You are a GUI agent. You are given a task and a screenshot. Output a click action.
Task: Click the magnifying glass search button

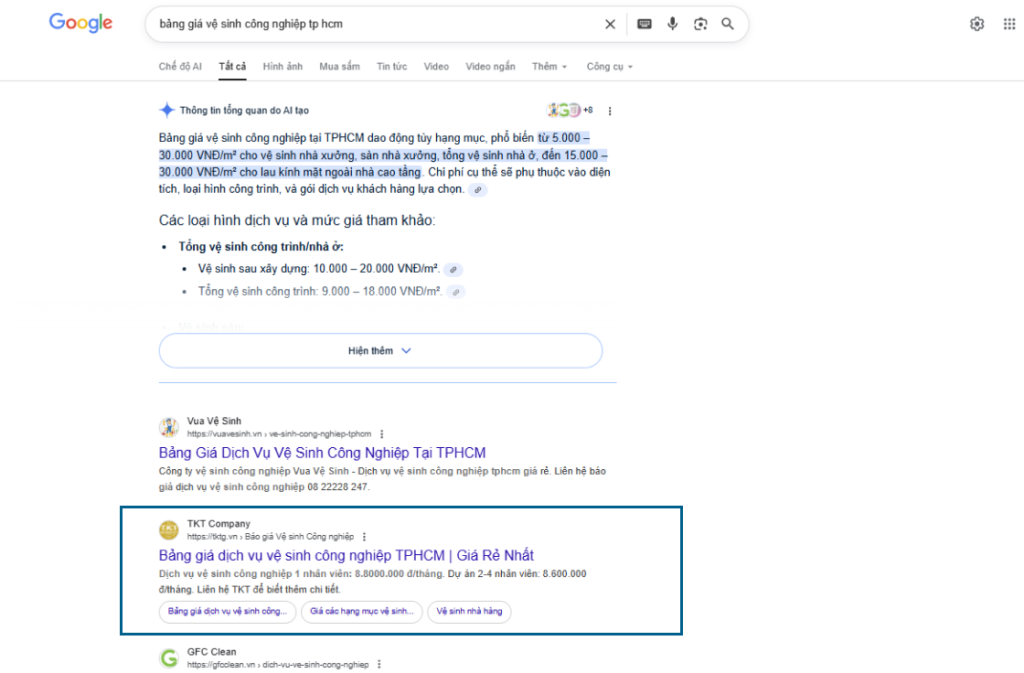tap(728, 24)
